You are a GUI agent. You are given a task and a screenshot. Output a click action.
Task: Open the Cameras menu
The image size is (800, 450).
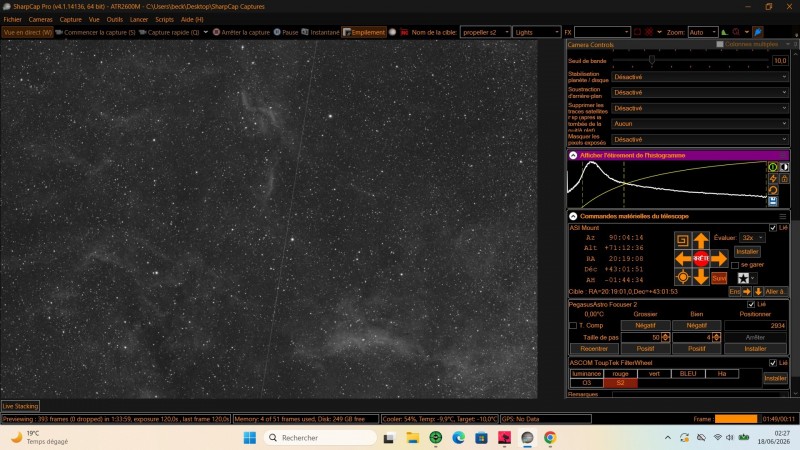pos(40,19)
